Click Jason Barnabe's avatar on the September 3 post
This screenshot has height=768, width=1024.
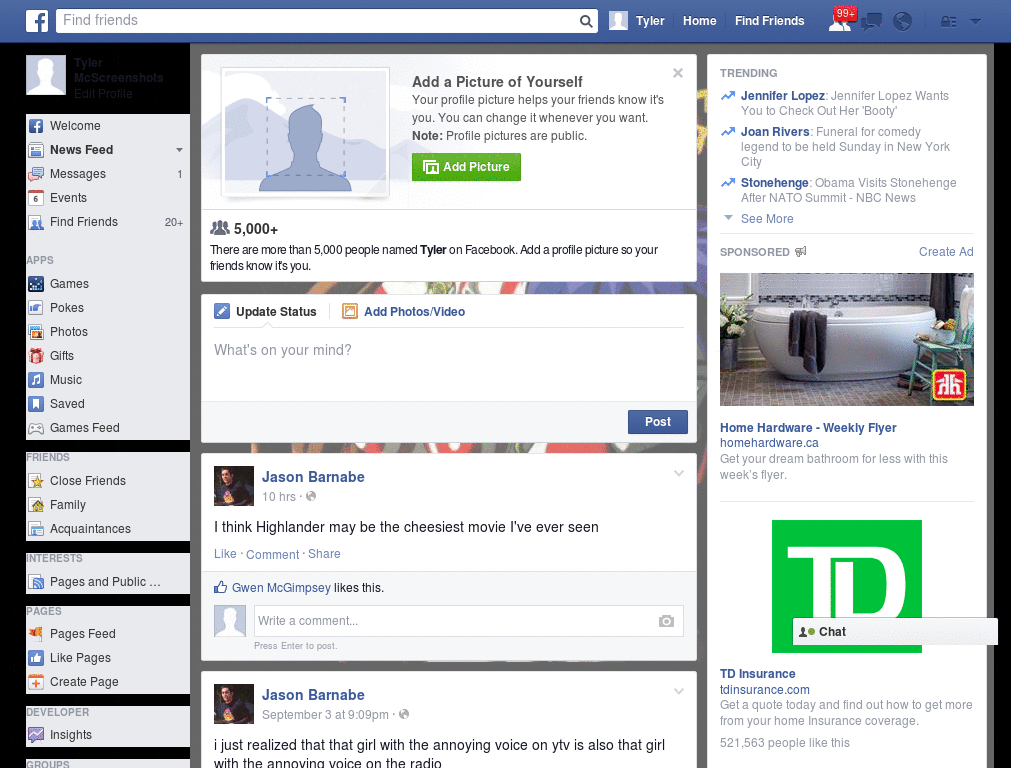click(x=234, y=704)
